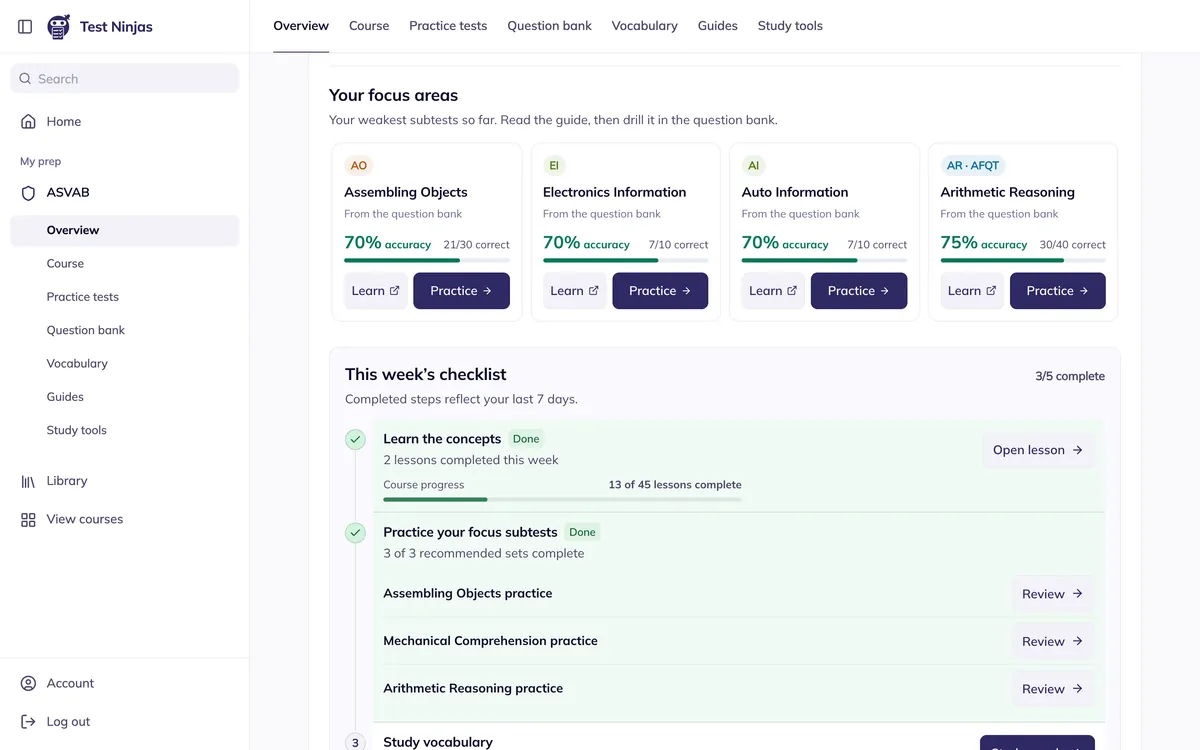1200x750 pixels.
Task: Click the AR · AFQT badge
Action: tap(973, 166)
